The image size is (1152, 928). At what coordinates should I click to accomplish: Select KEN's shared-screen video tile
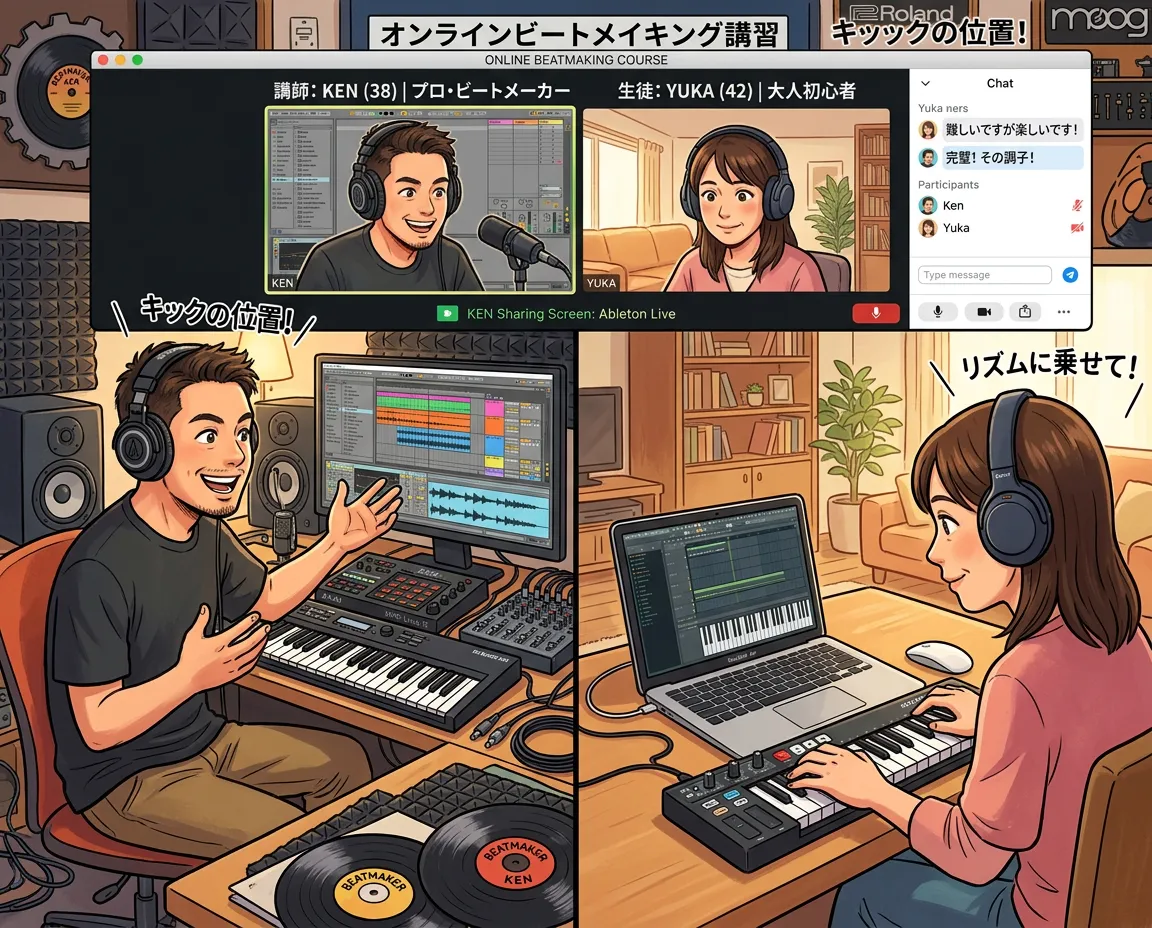(420, 199)
